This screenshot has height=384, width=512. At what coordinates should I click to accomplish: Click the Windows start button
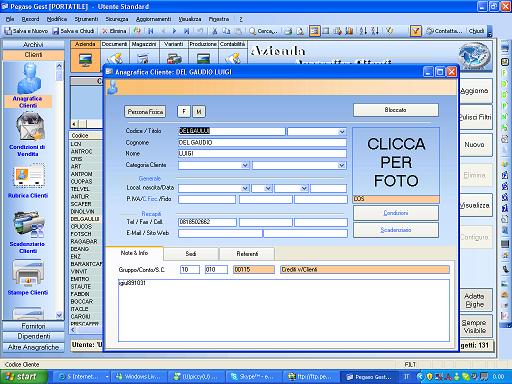23,377
